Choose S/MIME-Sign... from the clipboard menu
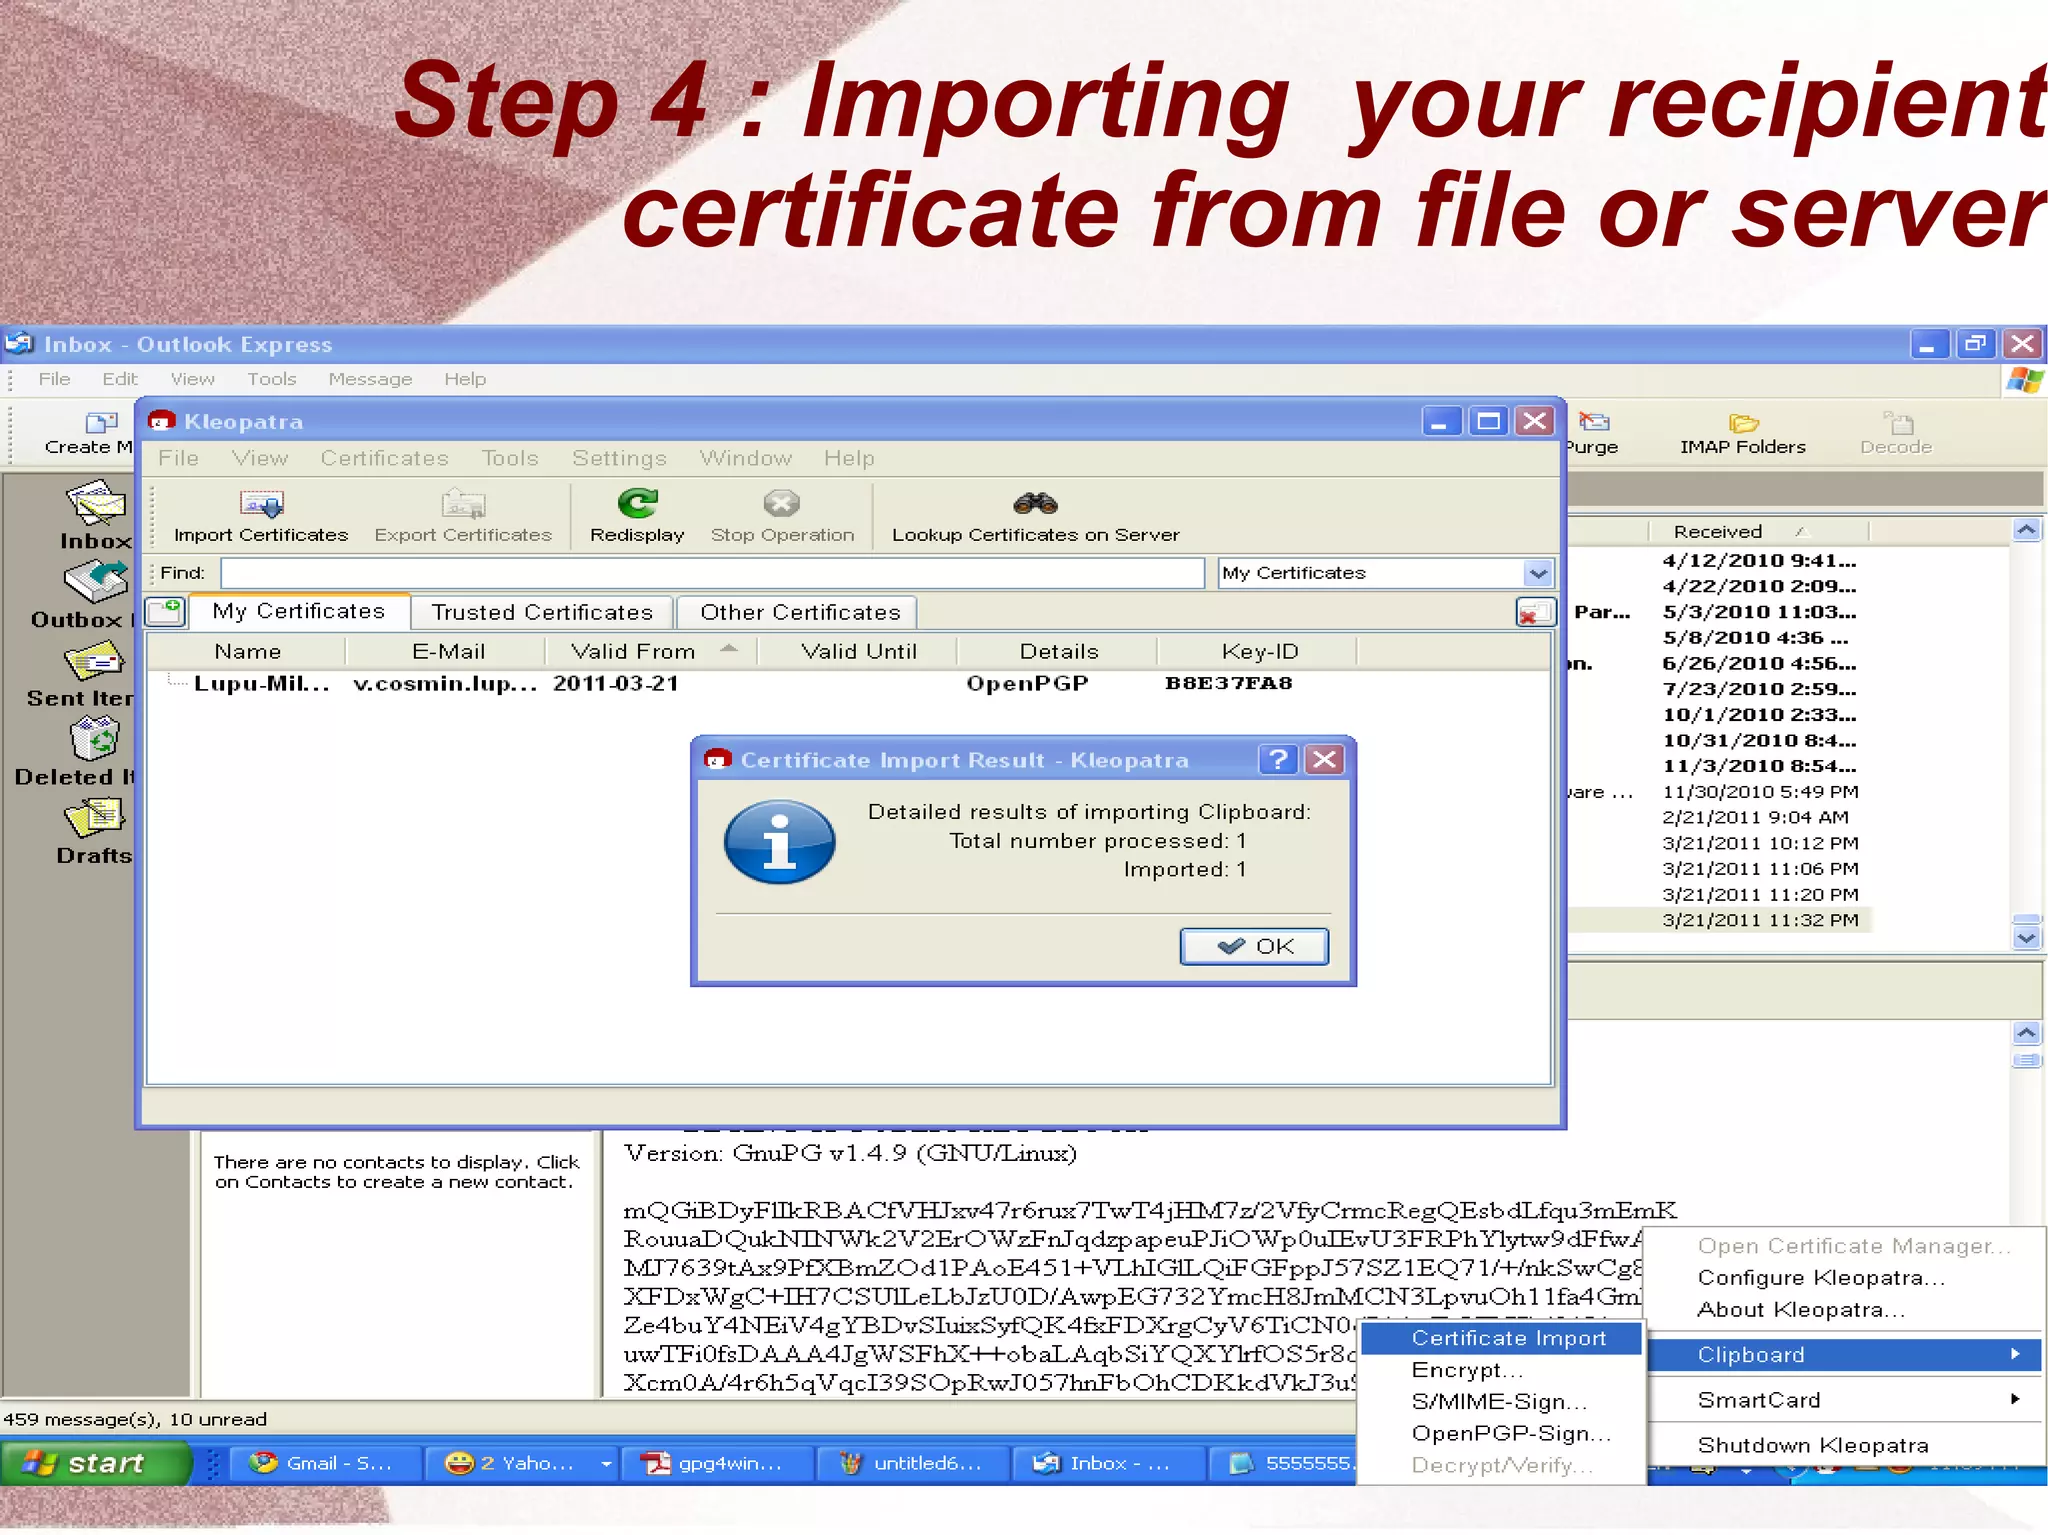 coord(1502,1402)
